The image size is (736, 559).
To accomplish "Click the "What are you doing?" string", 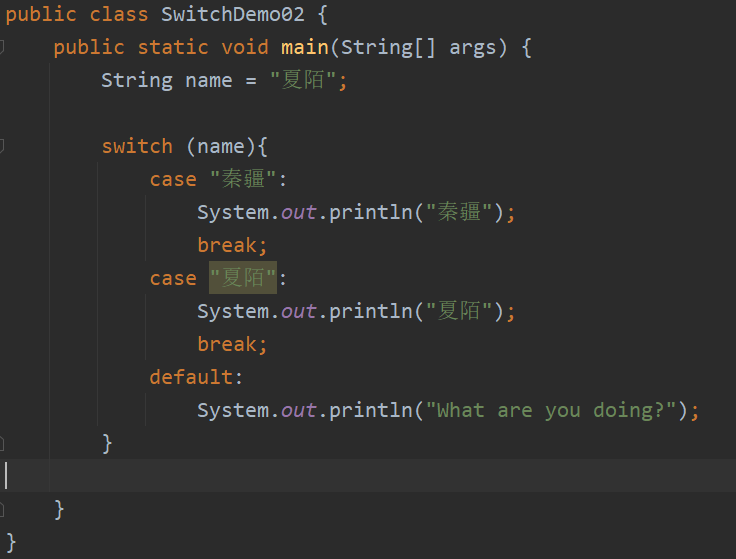I will (x=551, y=410).
